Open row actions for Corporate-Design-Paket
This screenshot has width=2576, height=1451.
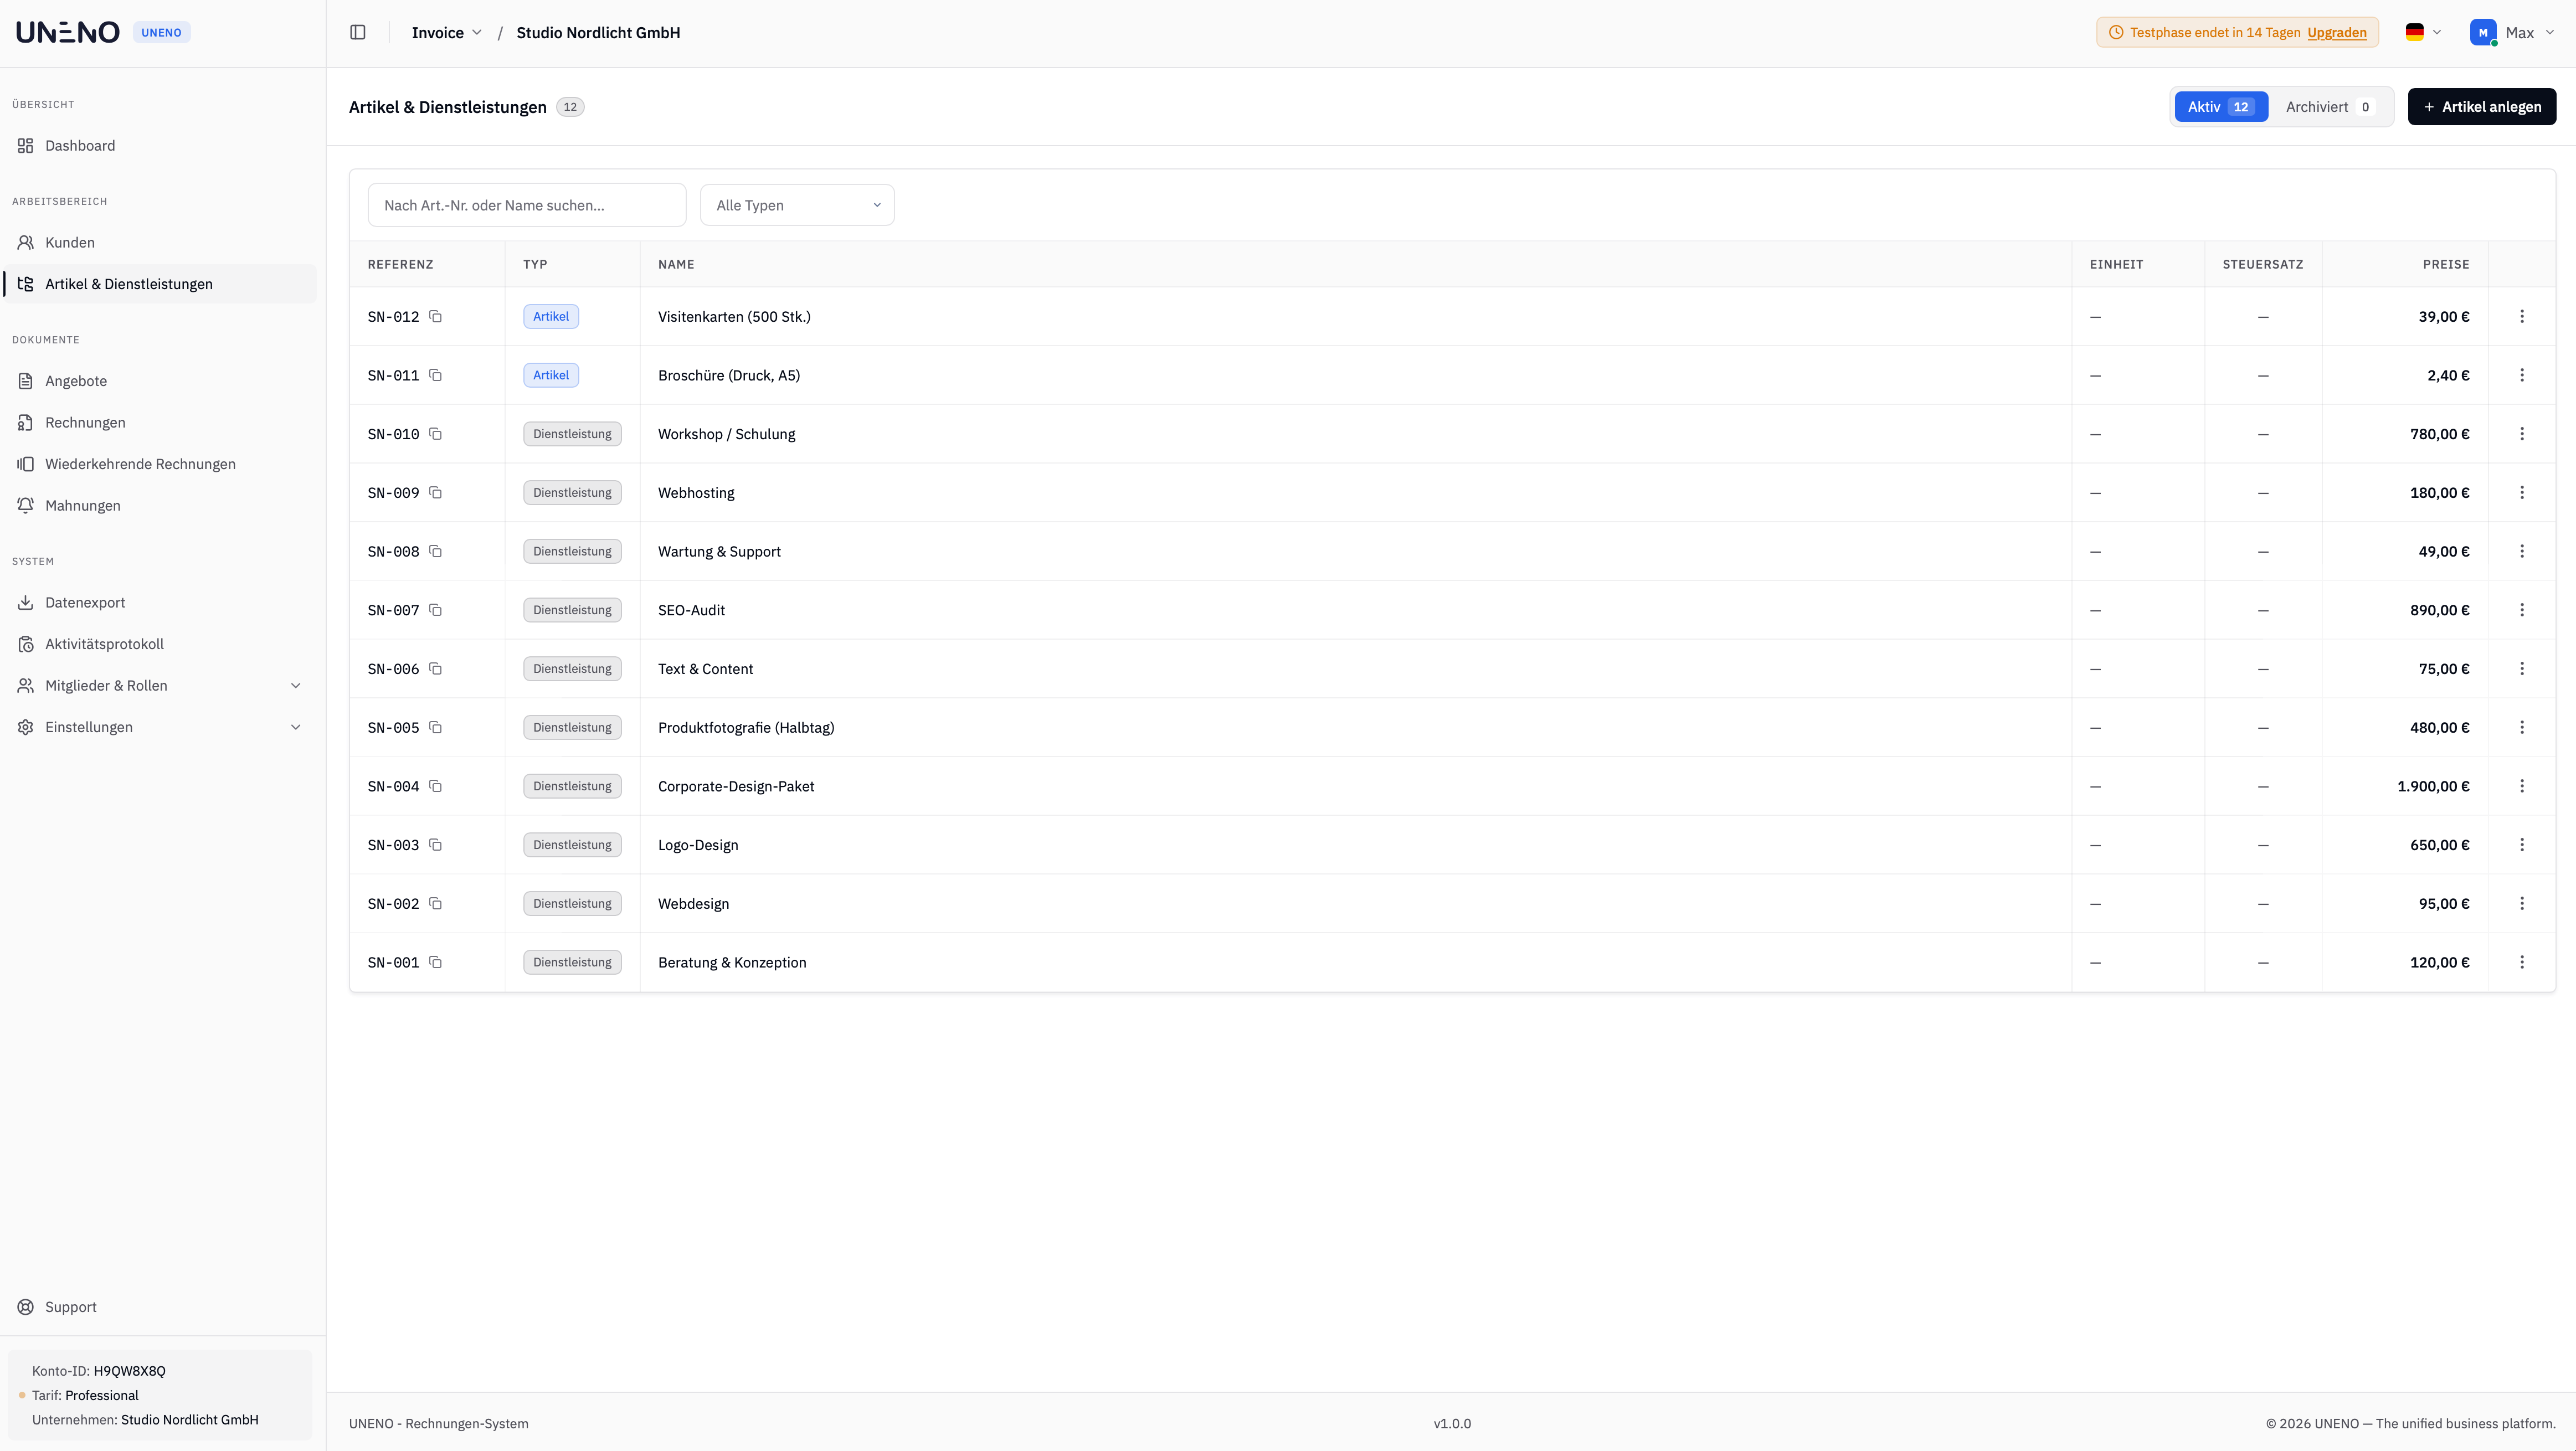coord(2522,786)
